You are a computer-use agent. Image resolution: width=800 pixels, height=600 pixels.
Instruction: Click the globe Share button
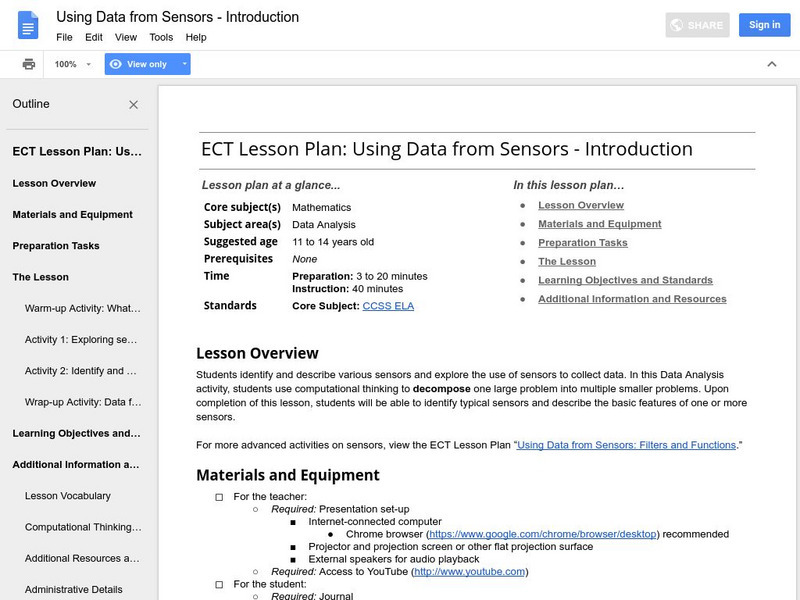pos(697,25)
